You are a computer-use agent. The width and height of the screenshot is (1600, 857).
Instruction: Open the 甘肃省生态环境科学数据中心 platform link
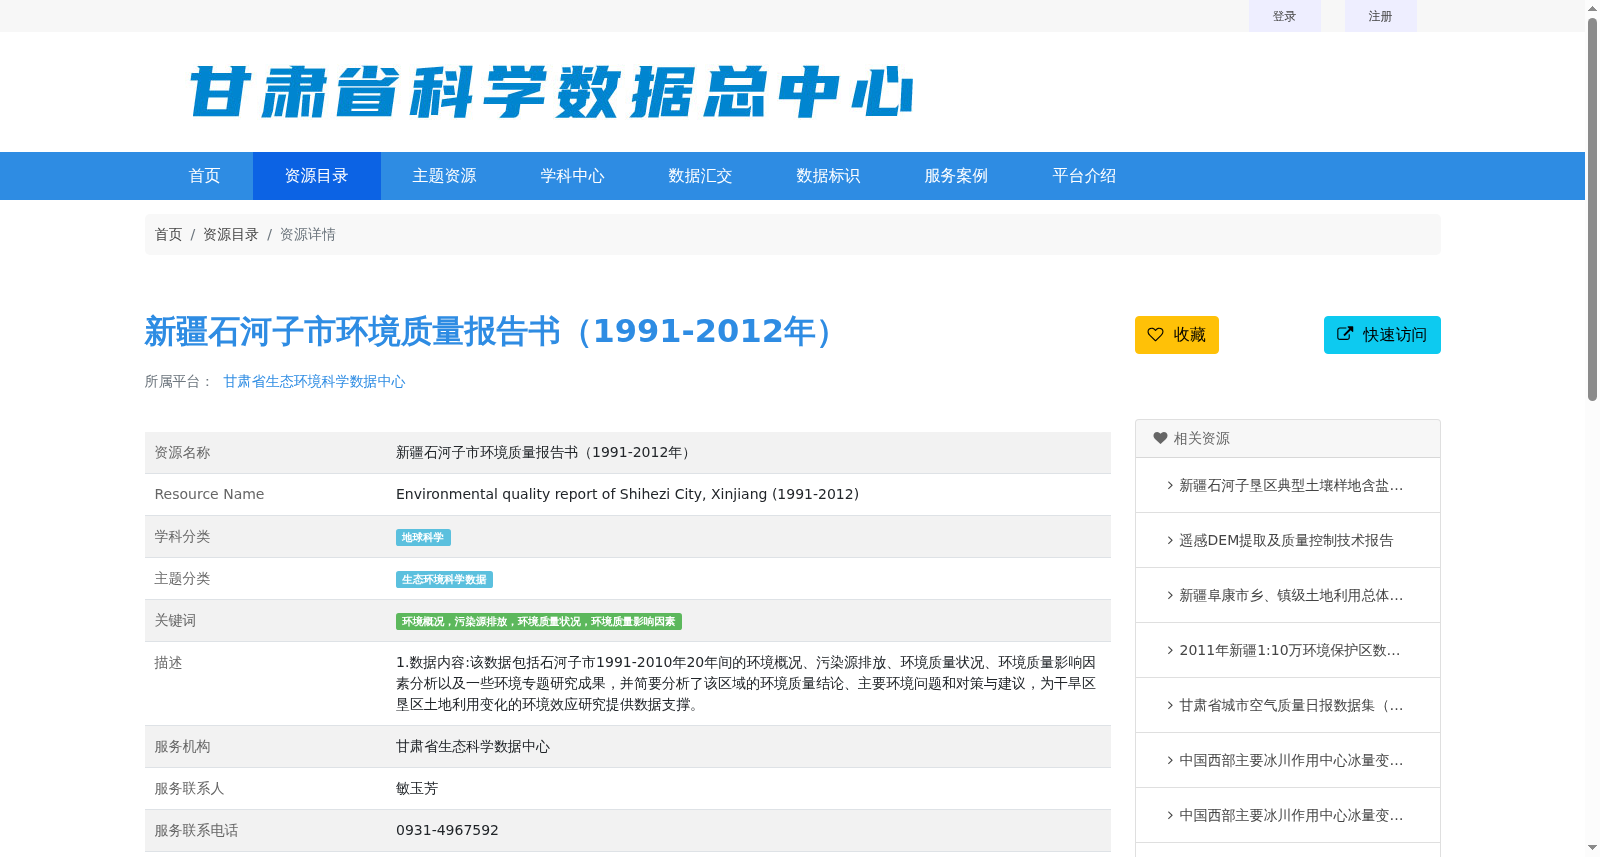314,381
